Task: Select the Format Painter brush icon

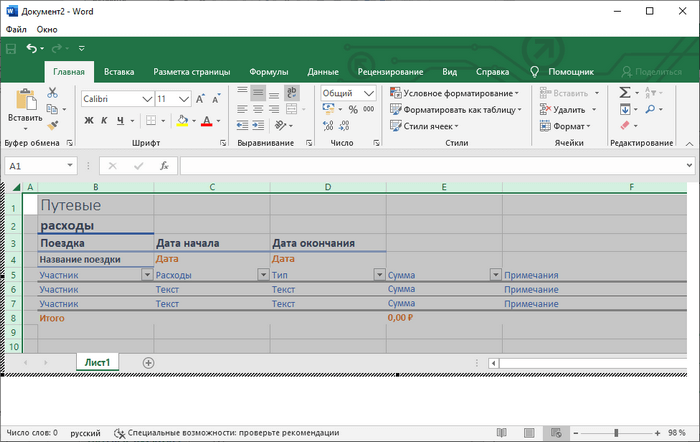Action: tap(53, 125)
